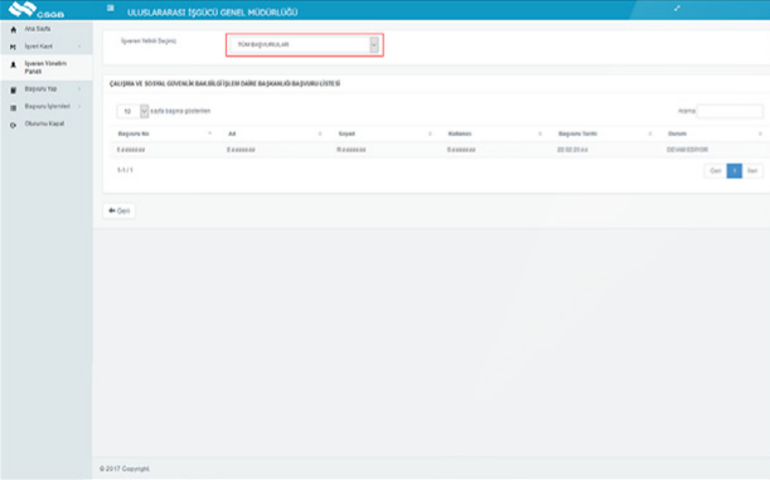770x480 pixels.
Task: Expand the Başvuru İşlemleri submenu
Action: (78, 106)
